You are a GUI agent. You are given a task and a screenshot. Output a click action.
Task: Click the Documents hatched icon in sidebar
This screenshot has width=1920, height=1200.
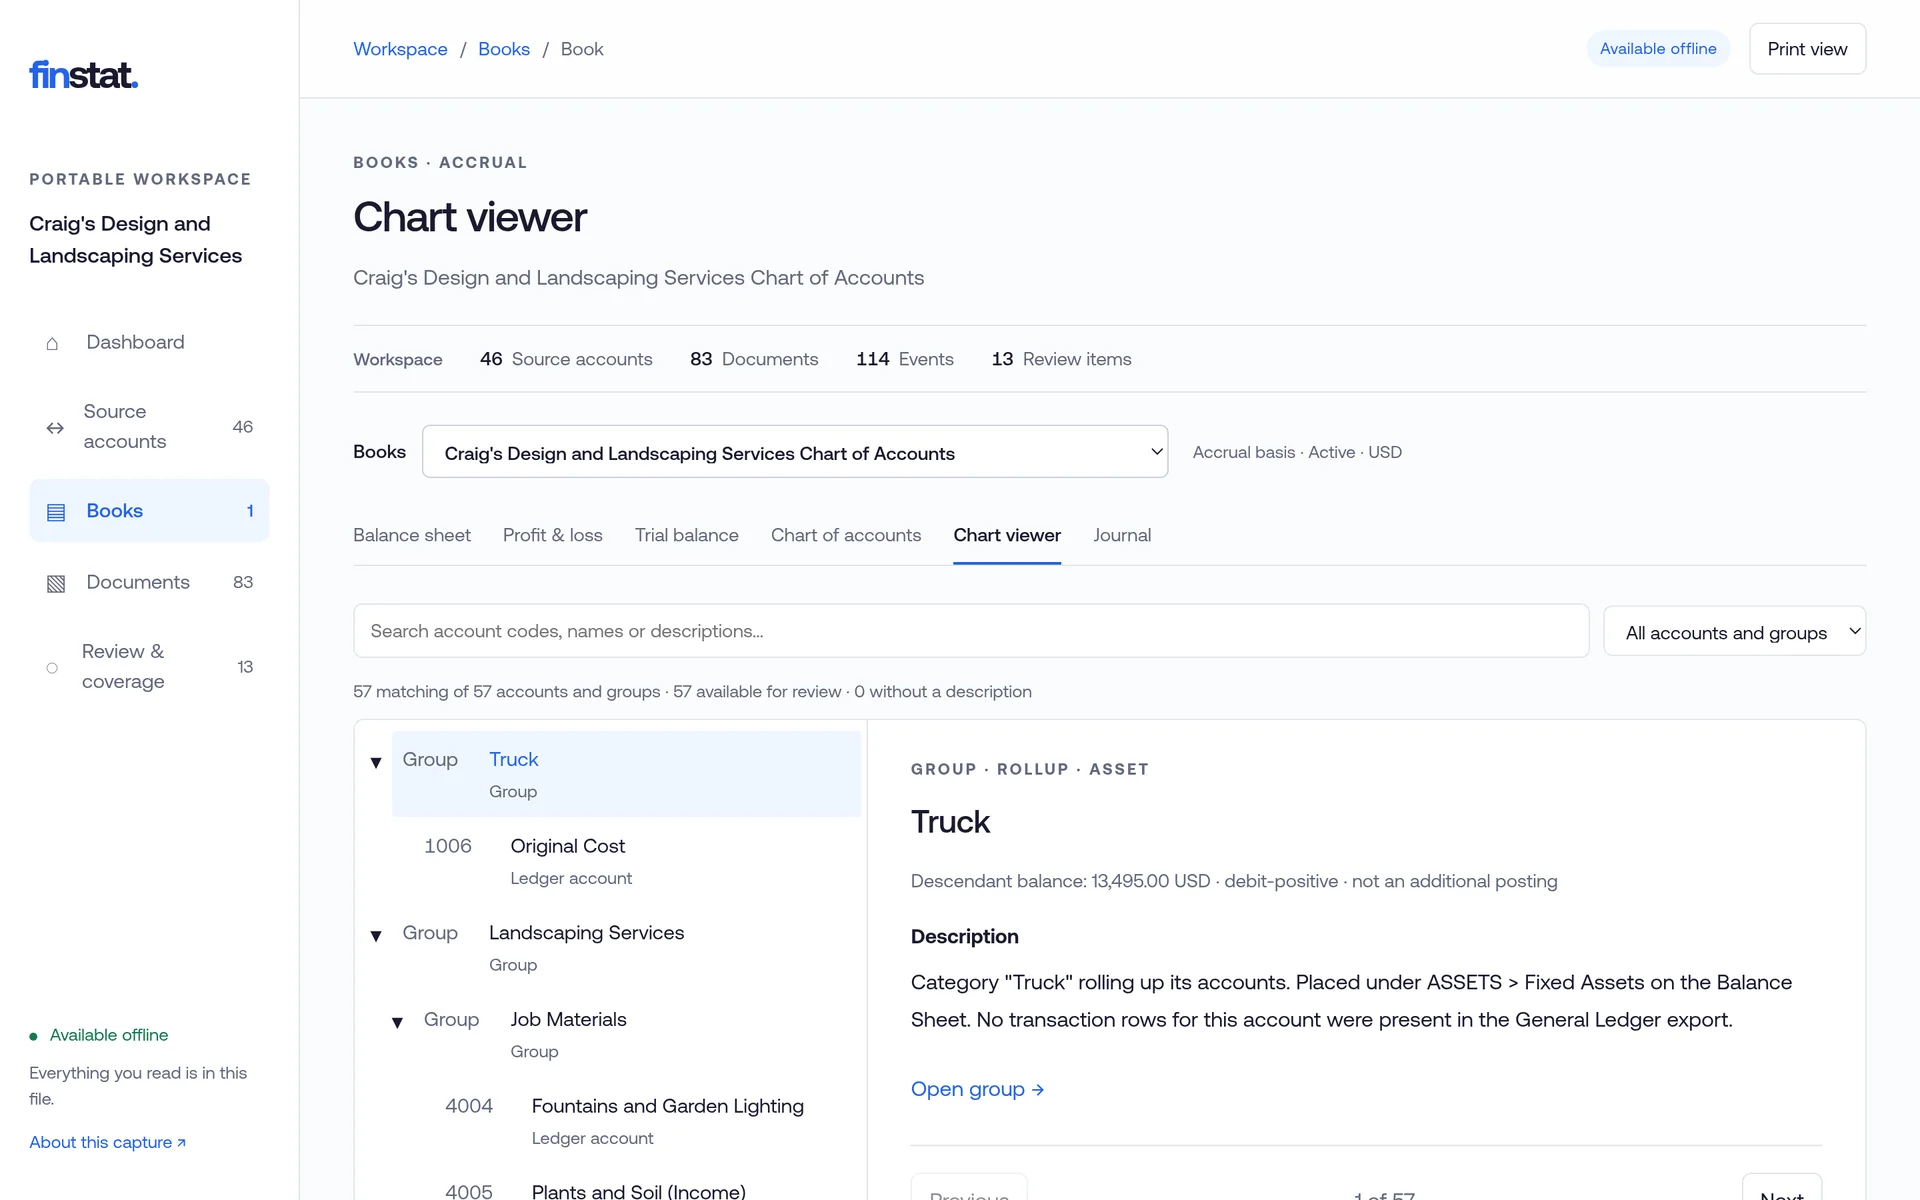[x=56, y=583]
